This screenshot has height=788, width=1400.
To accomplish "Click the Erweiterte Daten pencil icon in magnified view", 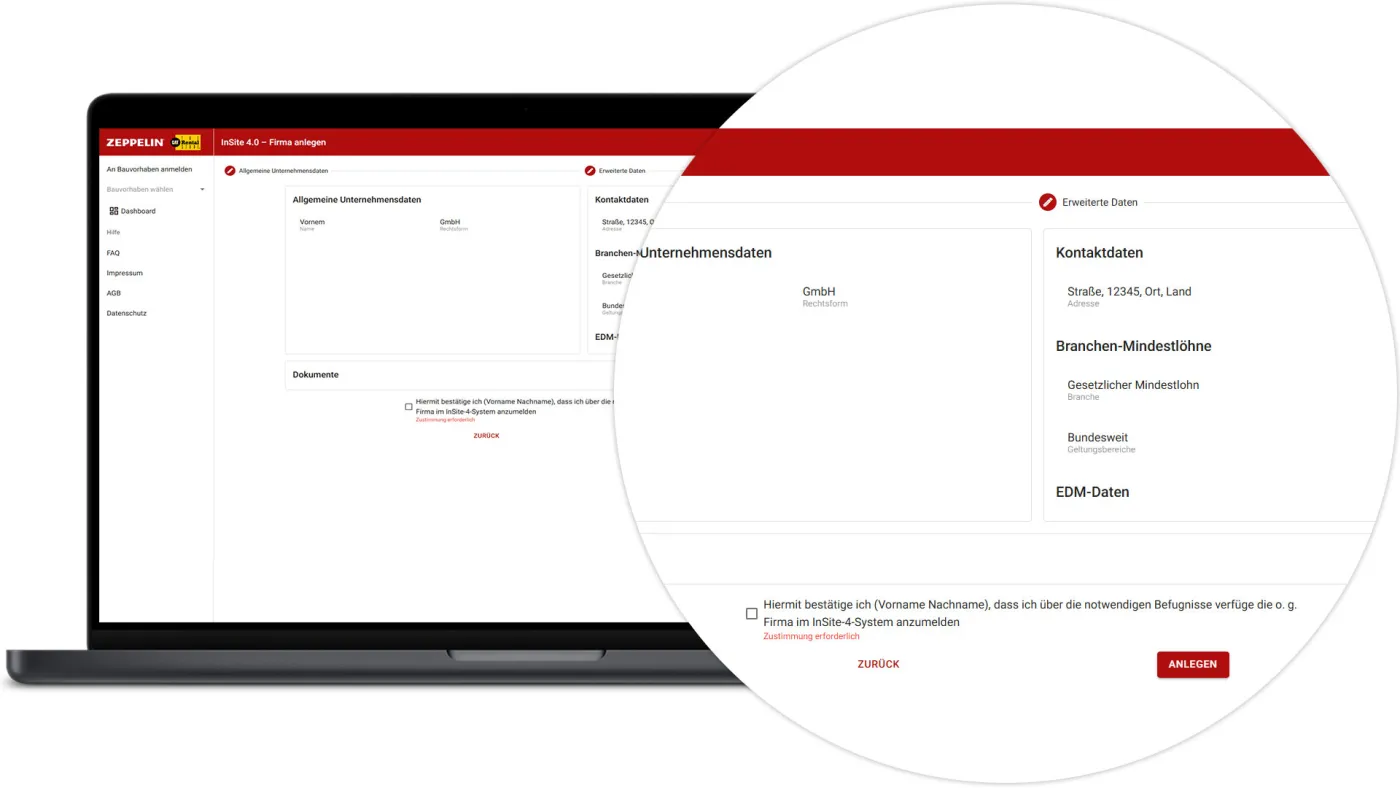I will click(x=1047, y=202).
